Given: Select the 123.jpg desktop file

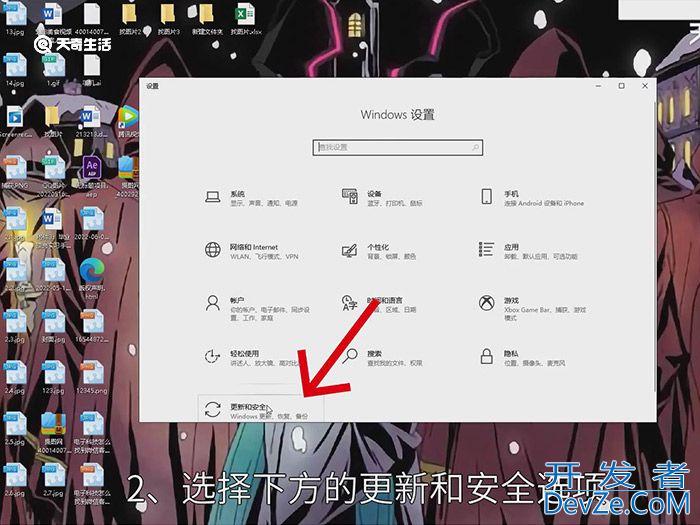Looking at the screenshot, I should [54, 377].
